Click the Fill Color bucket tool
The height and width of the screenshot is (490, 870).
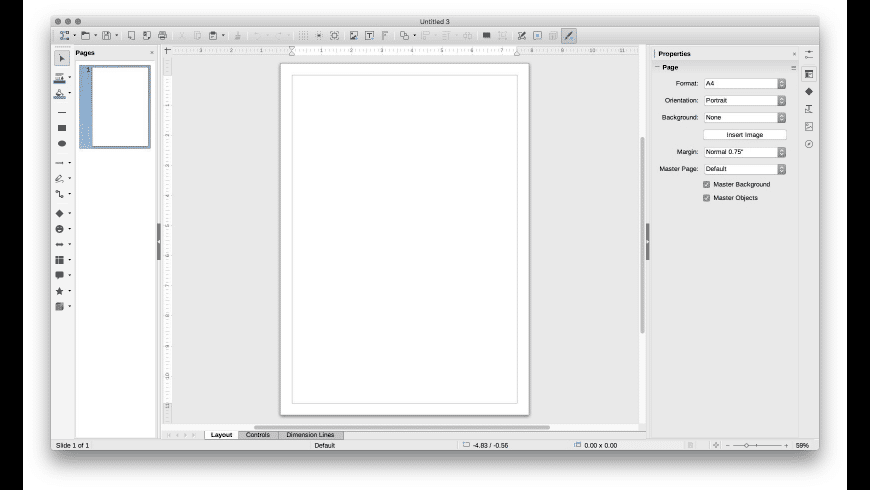pos(59,93)
